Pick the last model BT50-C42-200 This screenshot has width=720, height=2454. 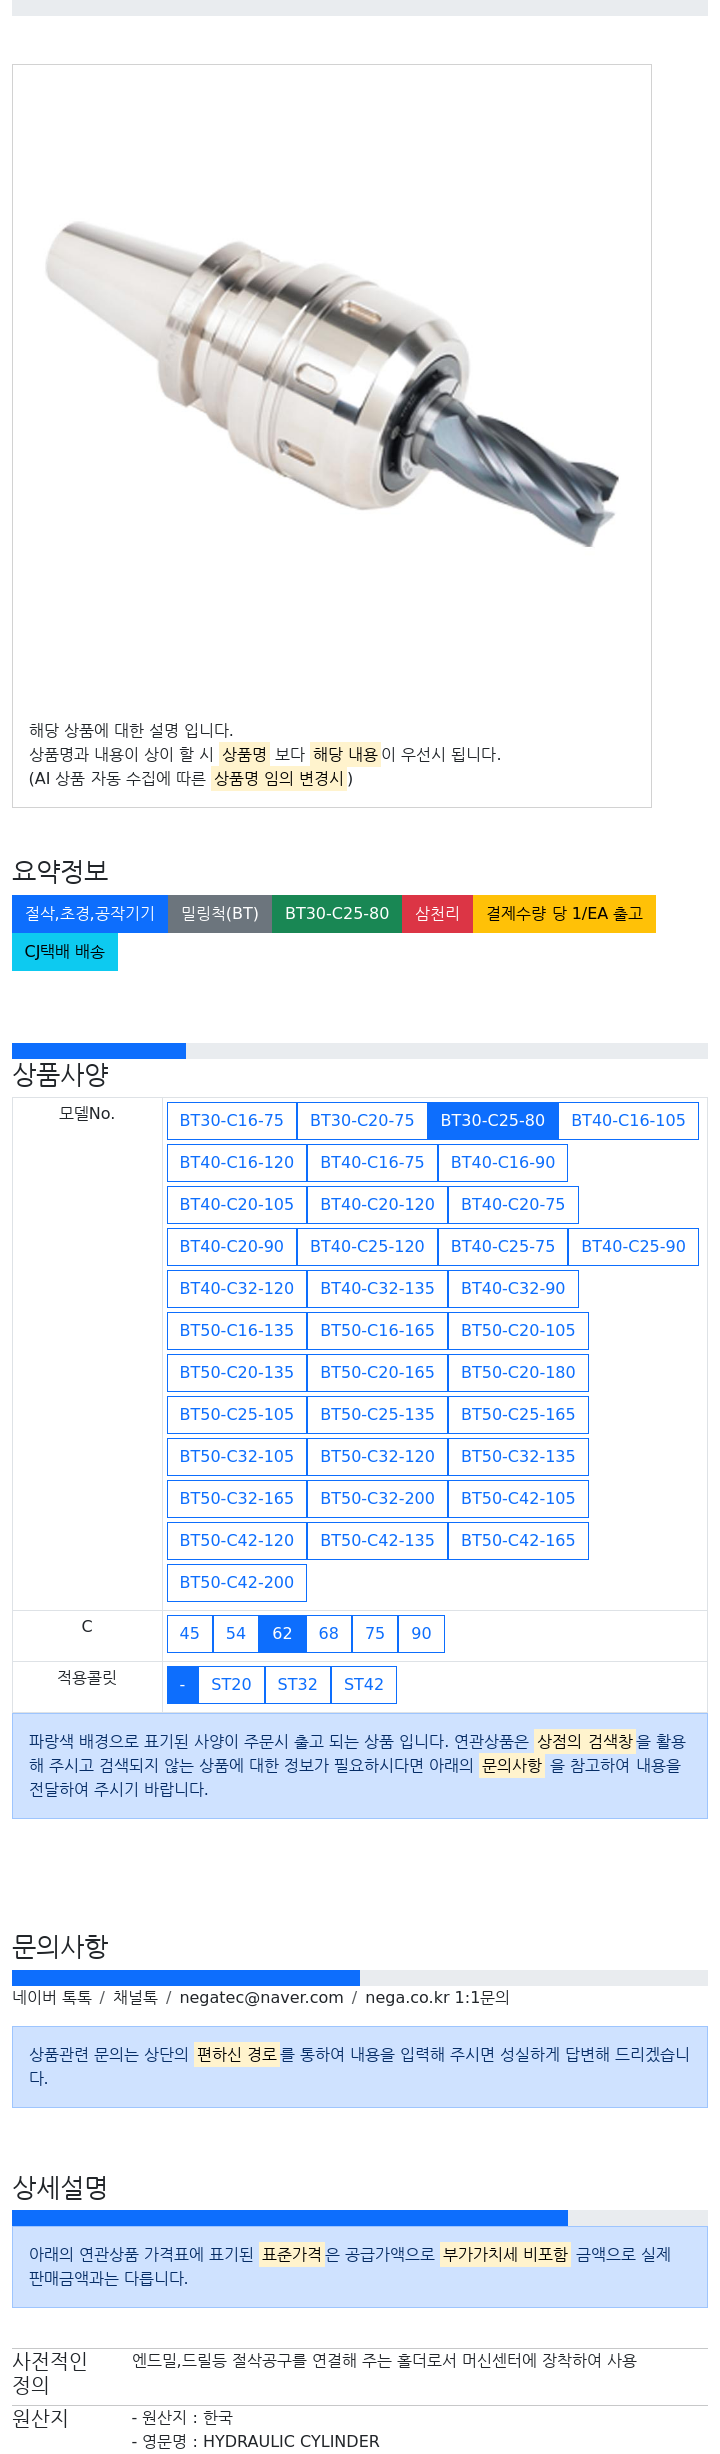pos(236,1583)
